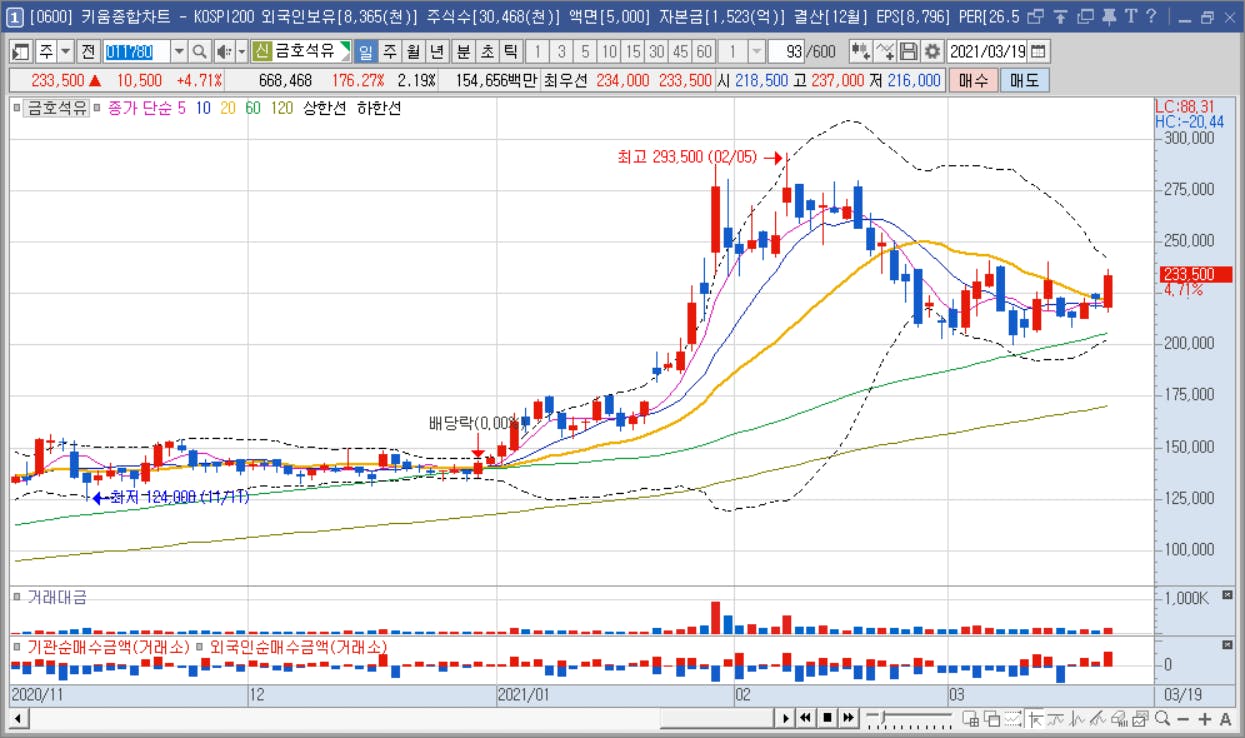
Task: Toggle the 거래대금 panel checkbox
Action: click(x=17, y=597)
